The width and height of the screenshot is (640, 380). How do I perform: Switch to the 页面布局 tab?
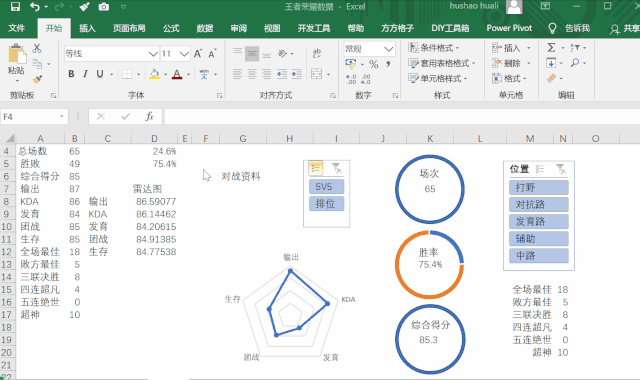click(x=129, y=28)
